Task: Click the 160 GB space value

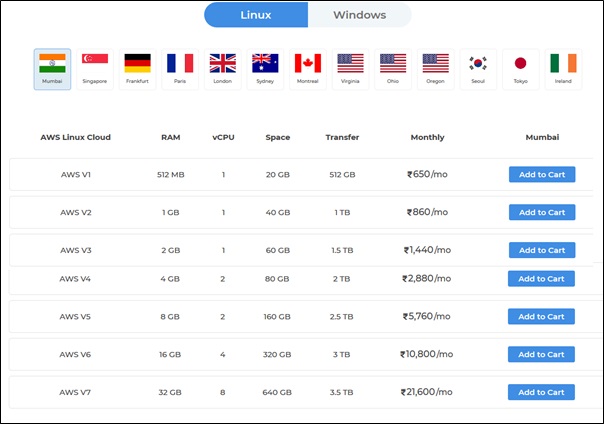Action: pos(277,317)
